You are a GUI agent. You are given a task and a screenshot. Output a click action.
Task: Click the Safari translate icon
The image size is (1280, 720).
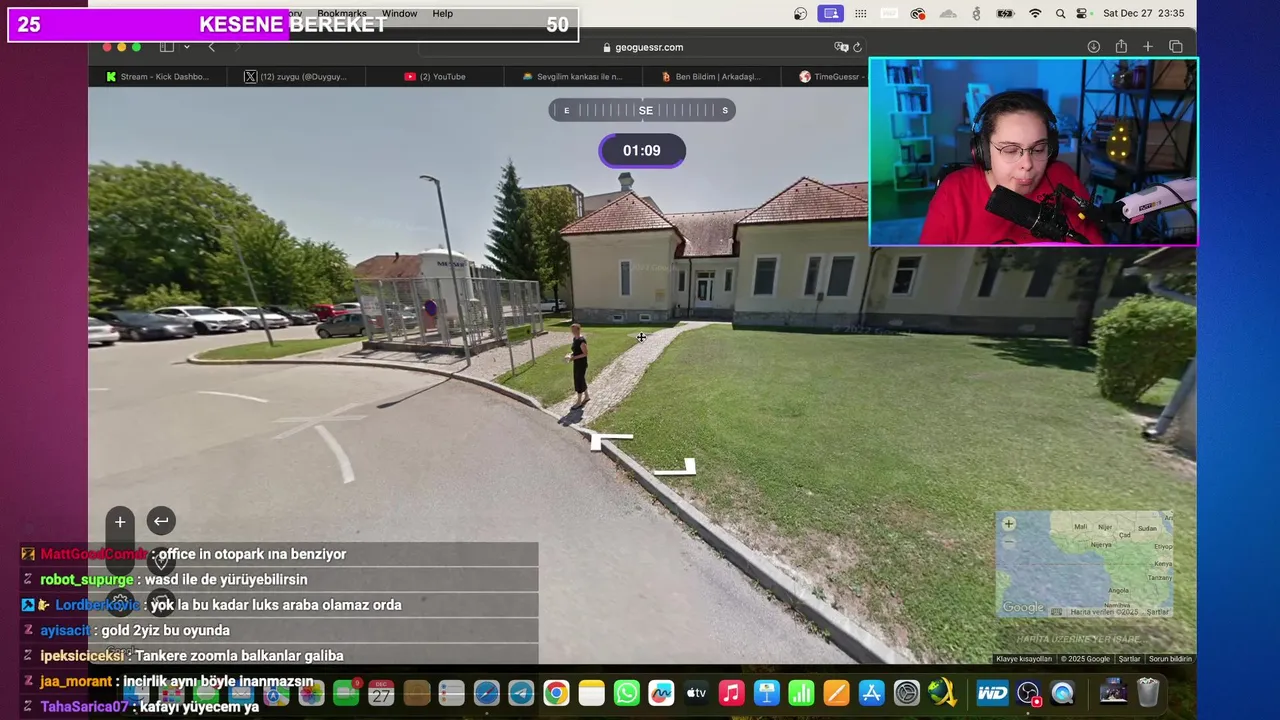841,47
